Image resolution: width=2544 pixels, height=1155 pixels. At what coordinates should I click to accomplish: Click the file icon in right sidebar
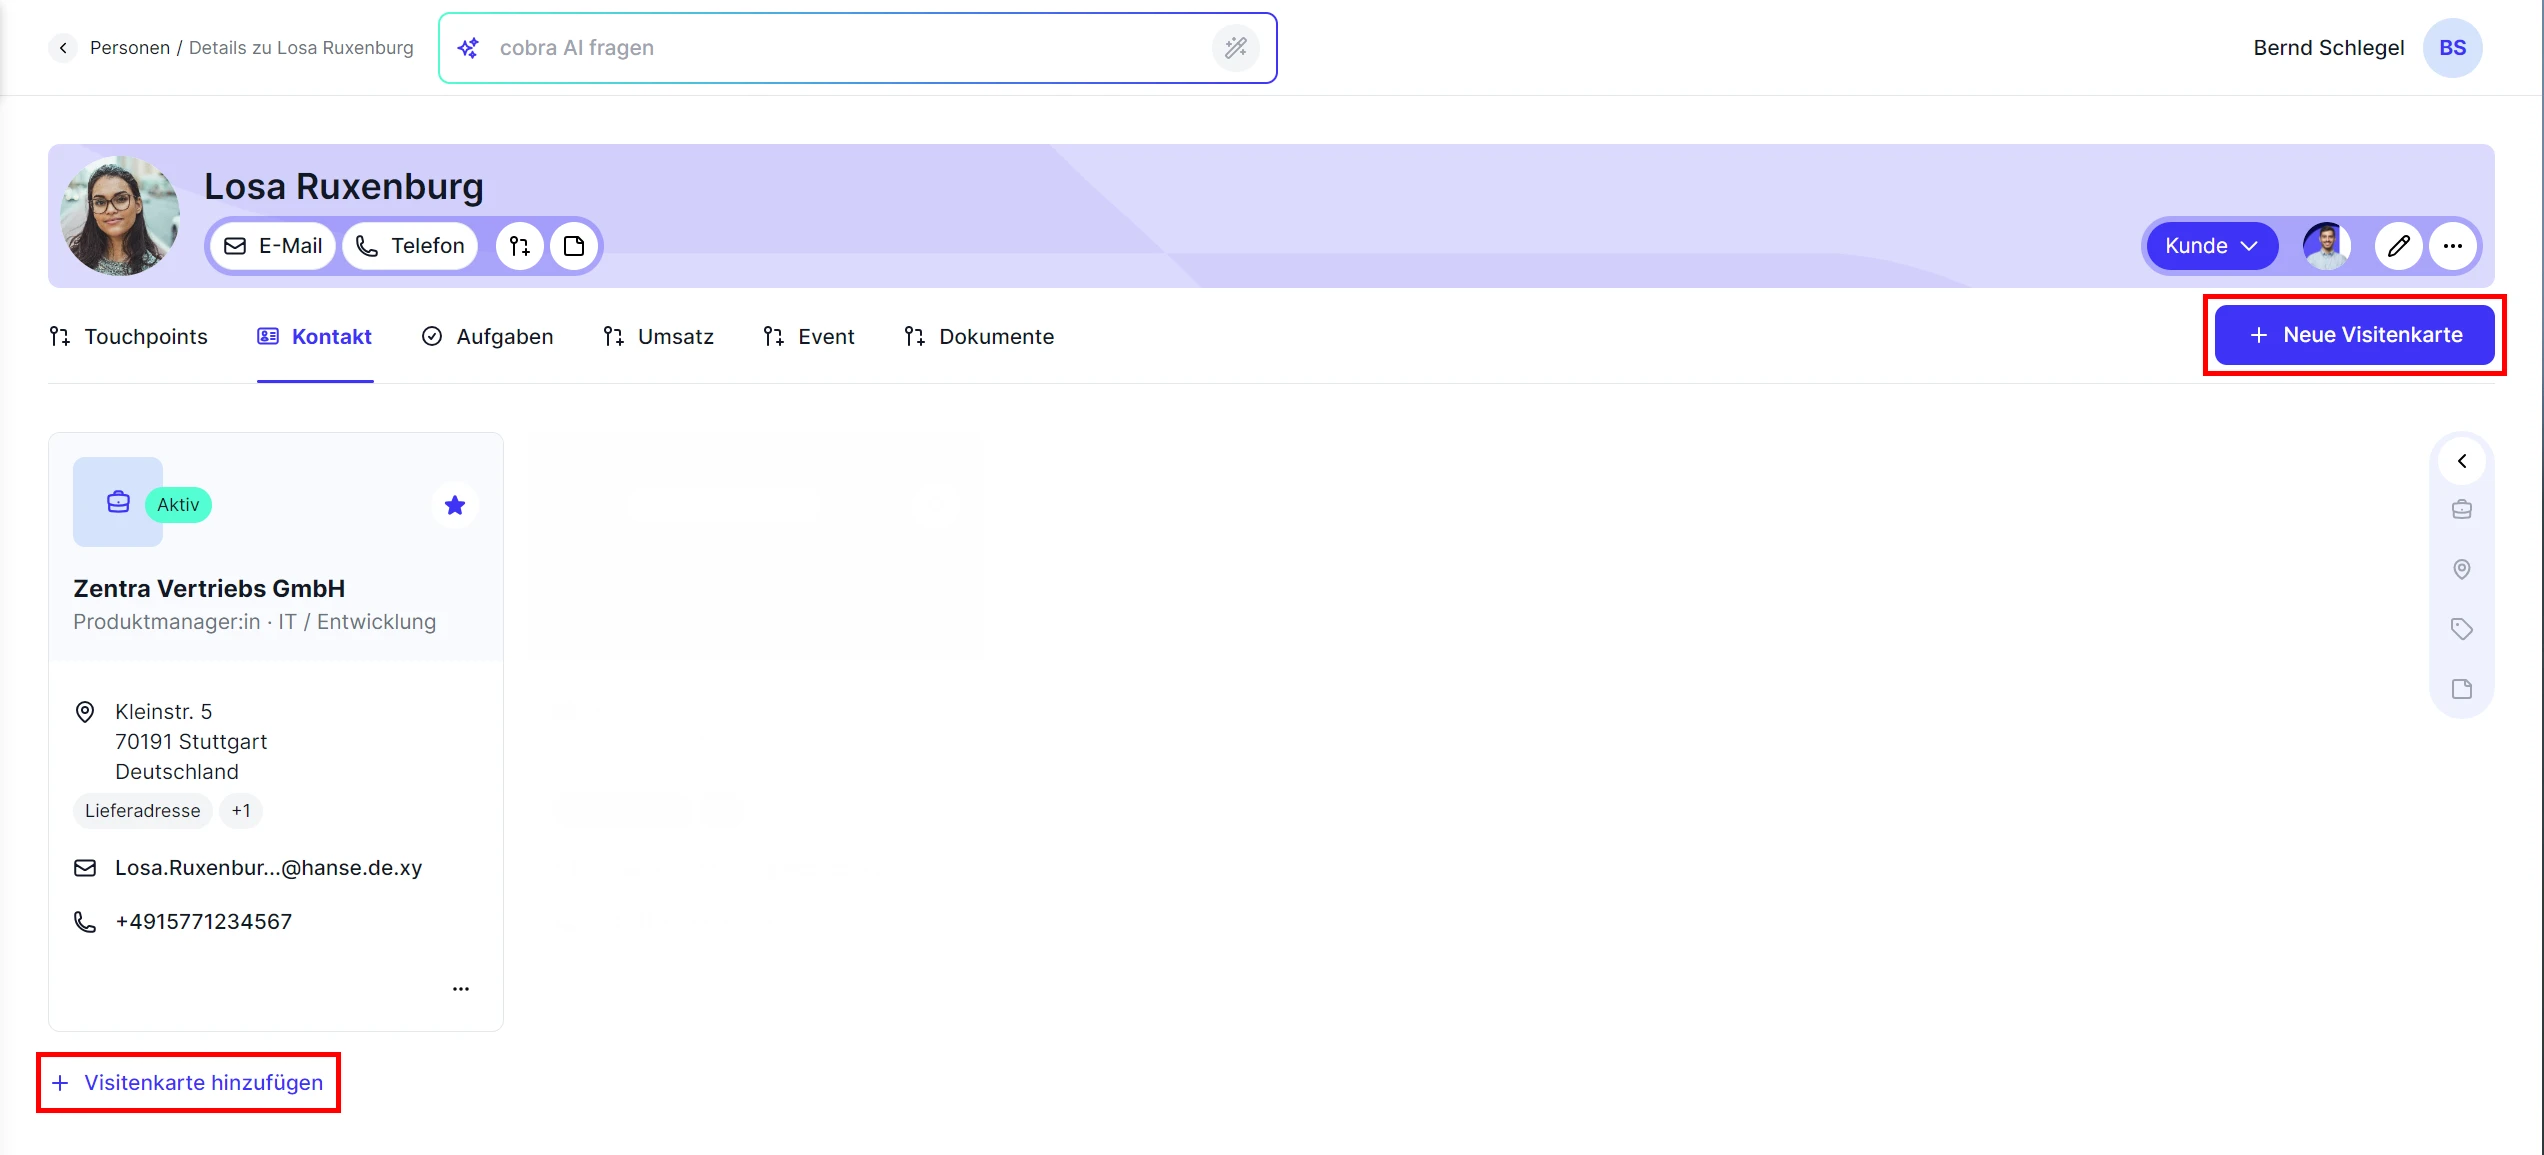[x=2462, y=689]
